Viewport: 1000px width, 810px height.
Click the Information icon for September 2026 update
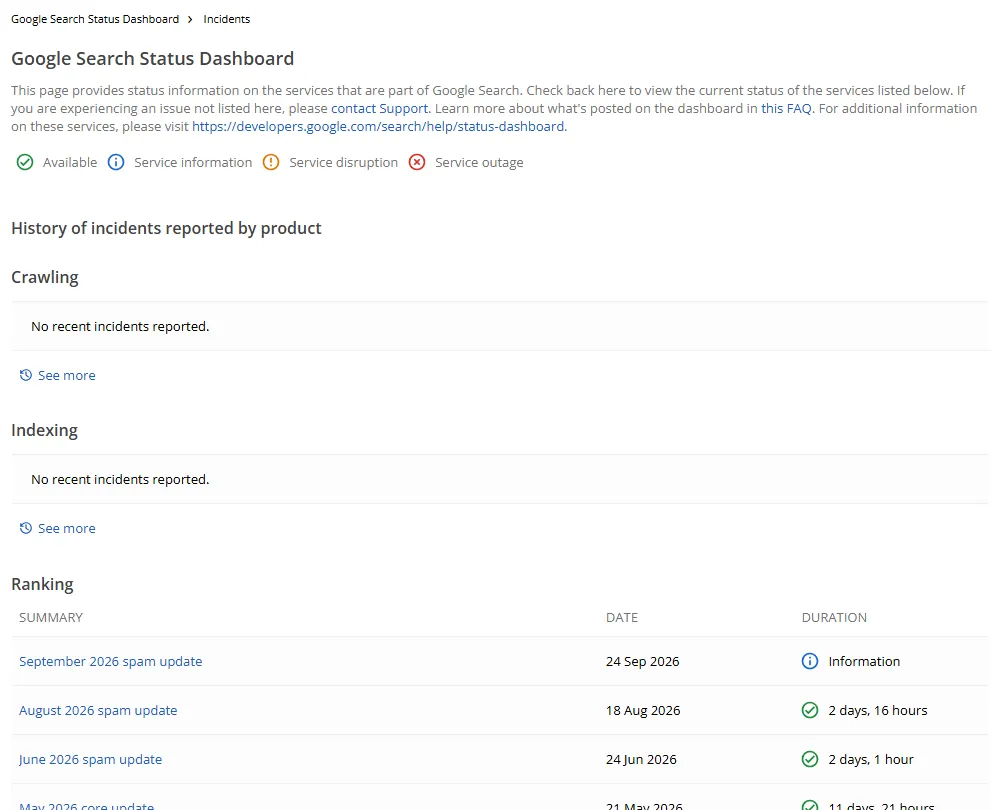coord(810,661)
